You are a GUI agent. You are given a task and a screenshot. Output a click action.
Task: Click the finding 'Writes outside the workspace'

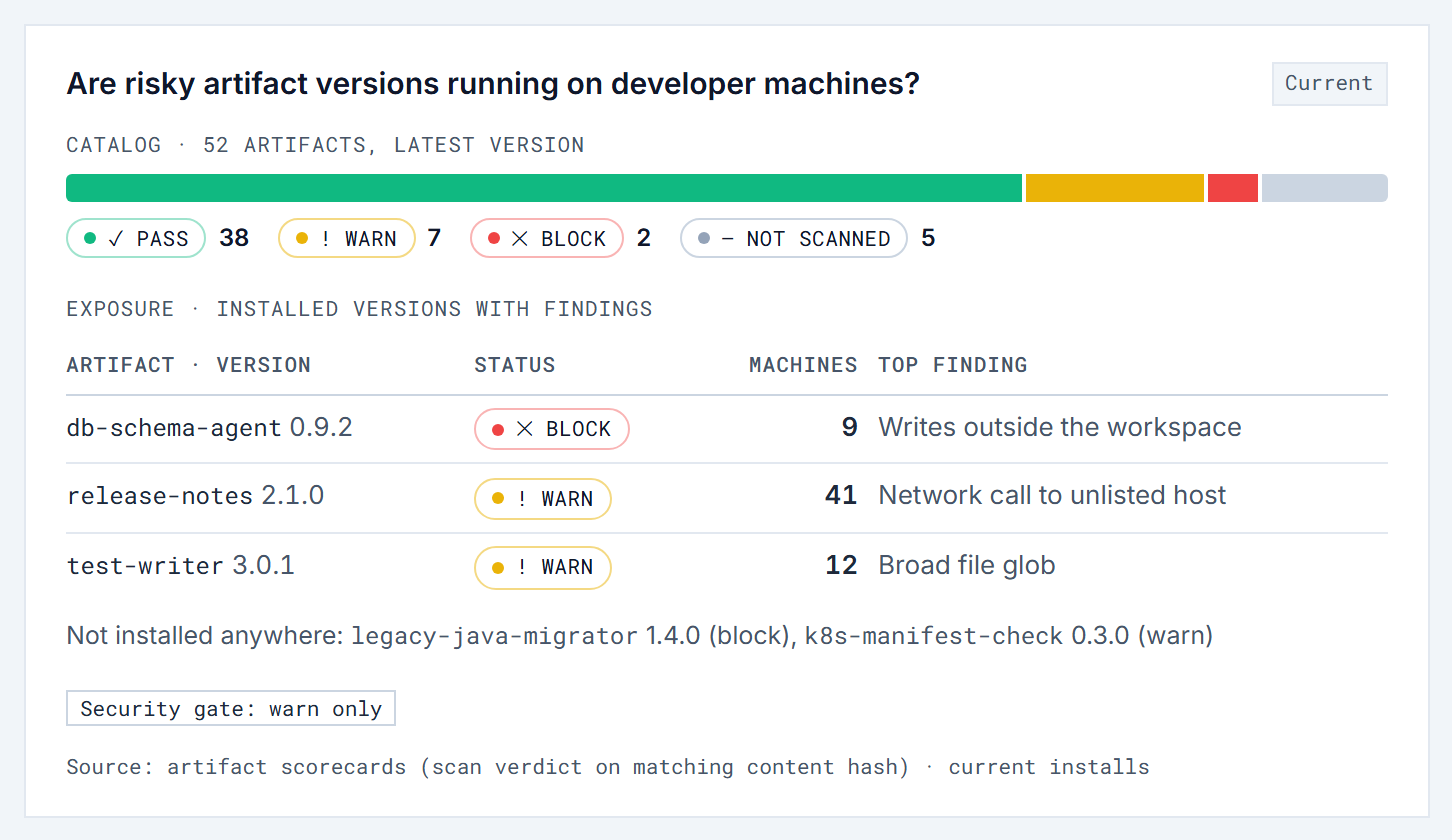click(x=1060, y=428)
